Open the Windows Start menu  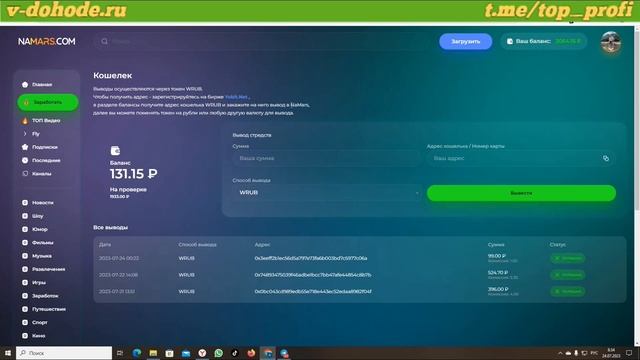pyautogui.click(x=7, y=353)
